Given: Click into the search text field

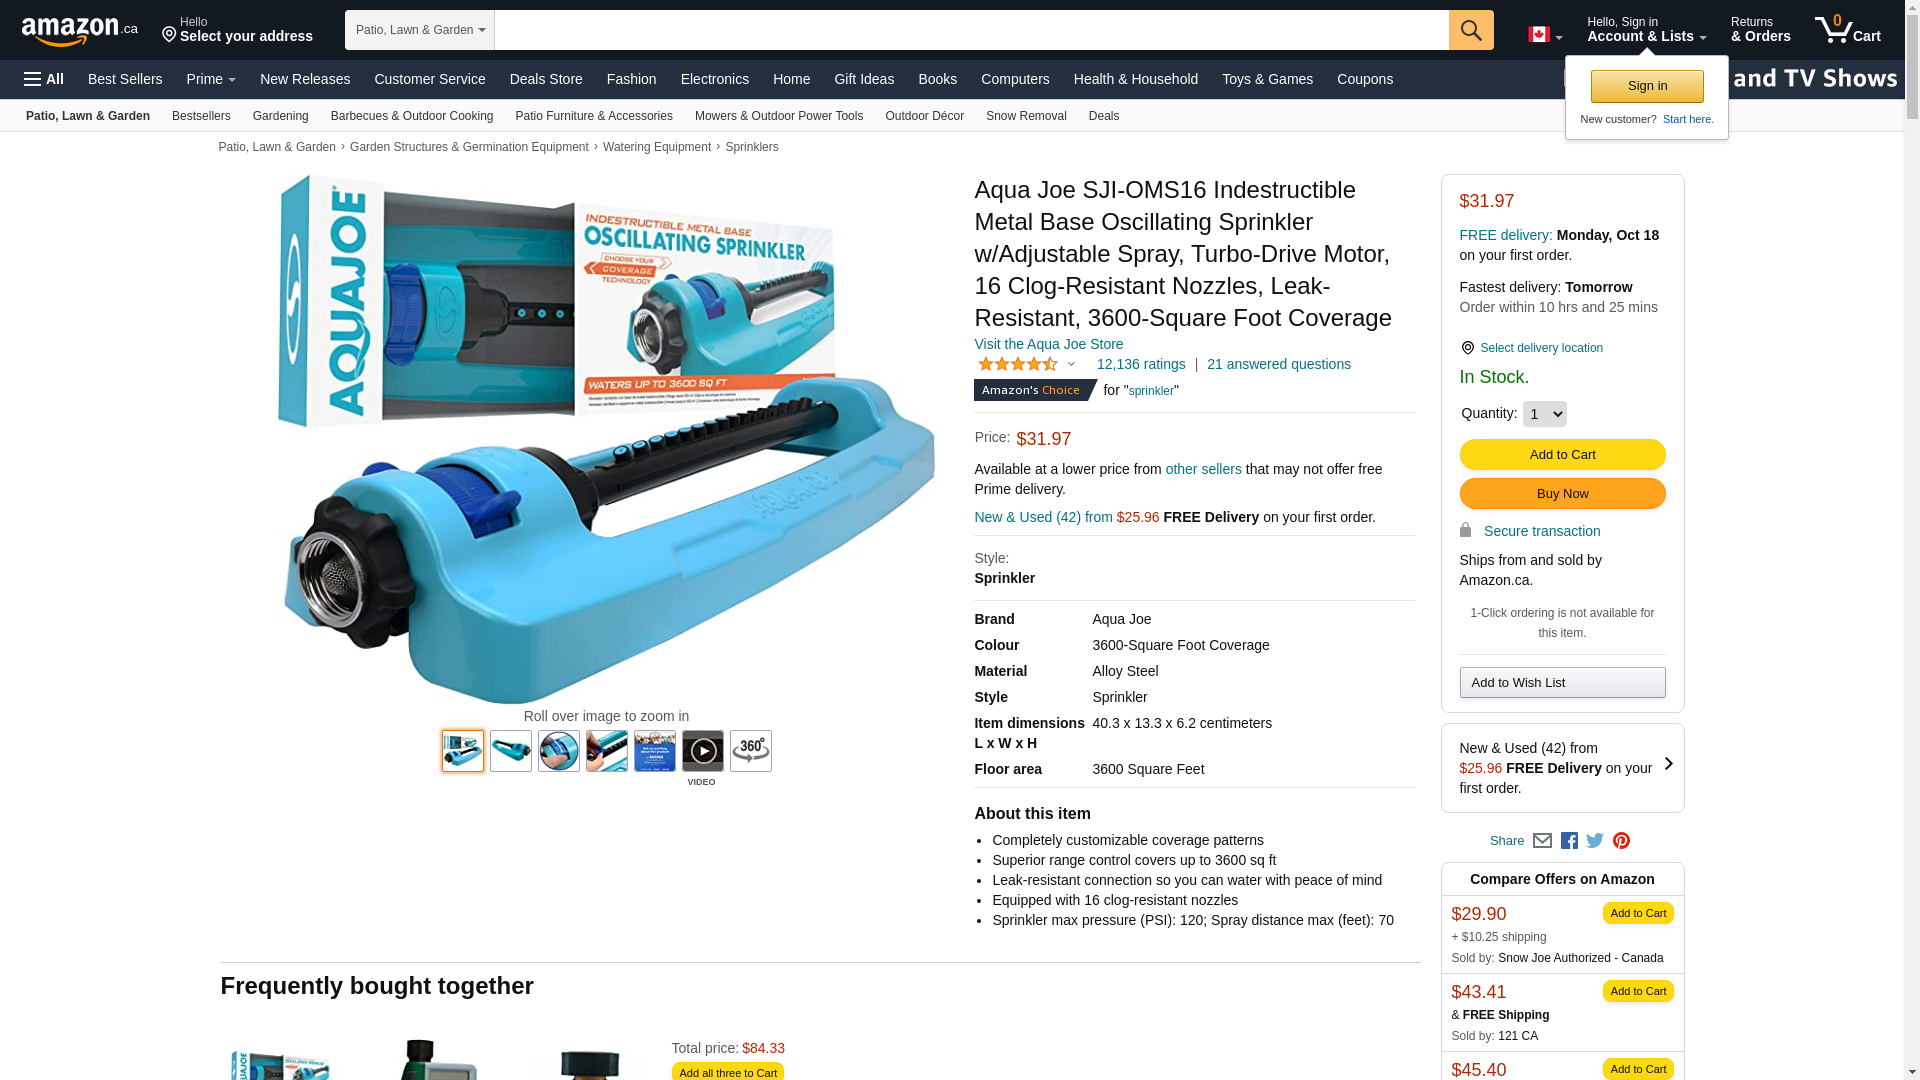Looking at the screenshot, I should click(x=972, y=30).
